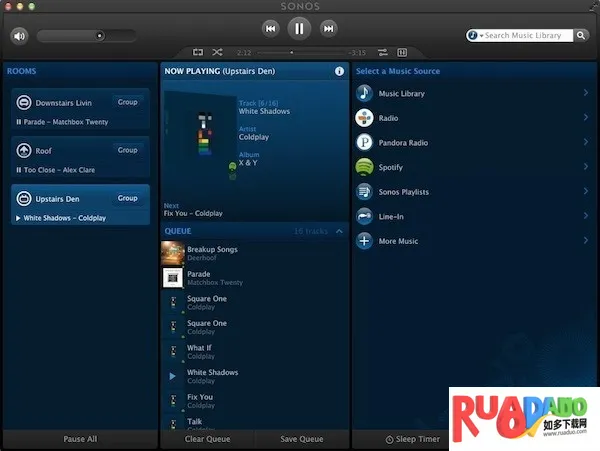
Task: Click the Upstairs Den room icon
Action: coord(24,199)
